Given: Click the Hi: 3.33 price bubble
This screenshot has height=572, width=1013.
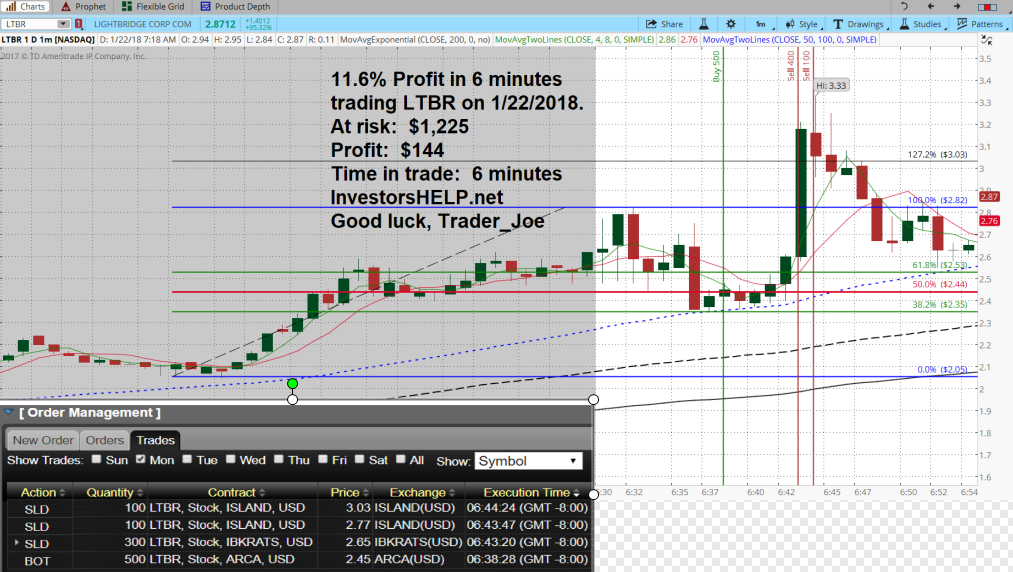Looking at the screenshot, I should pyautogui.click(x=831, y=85).
